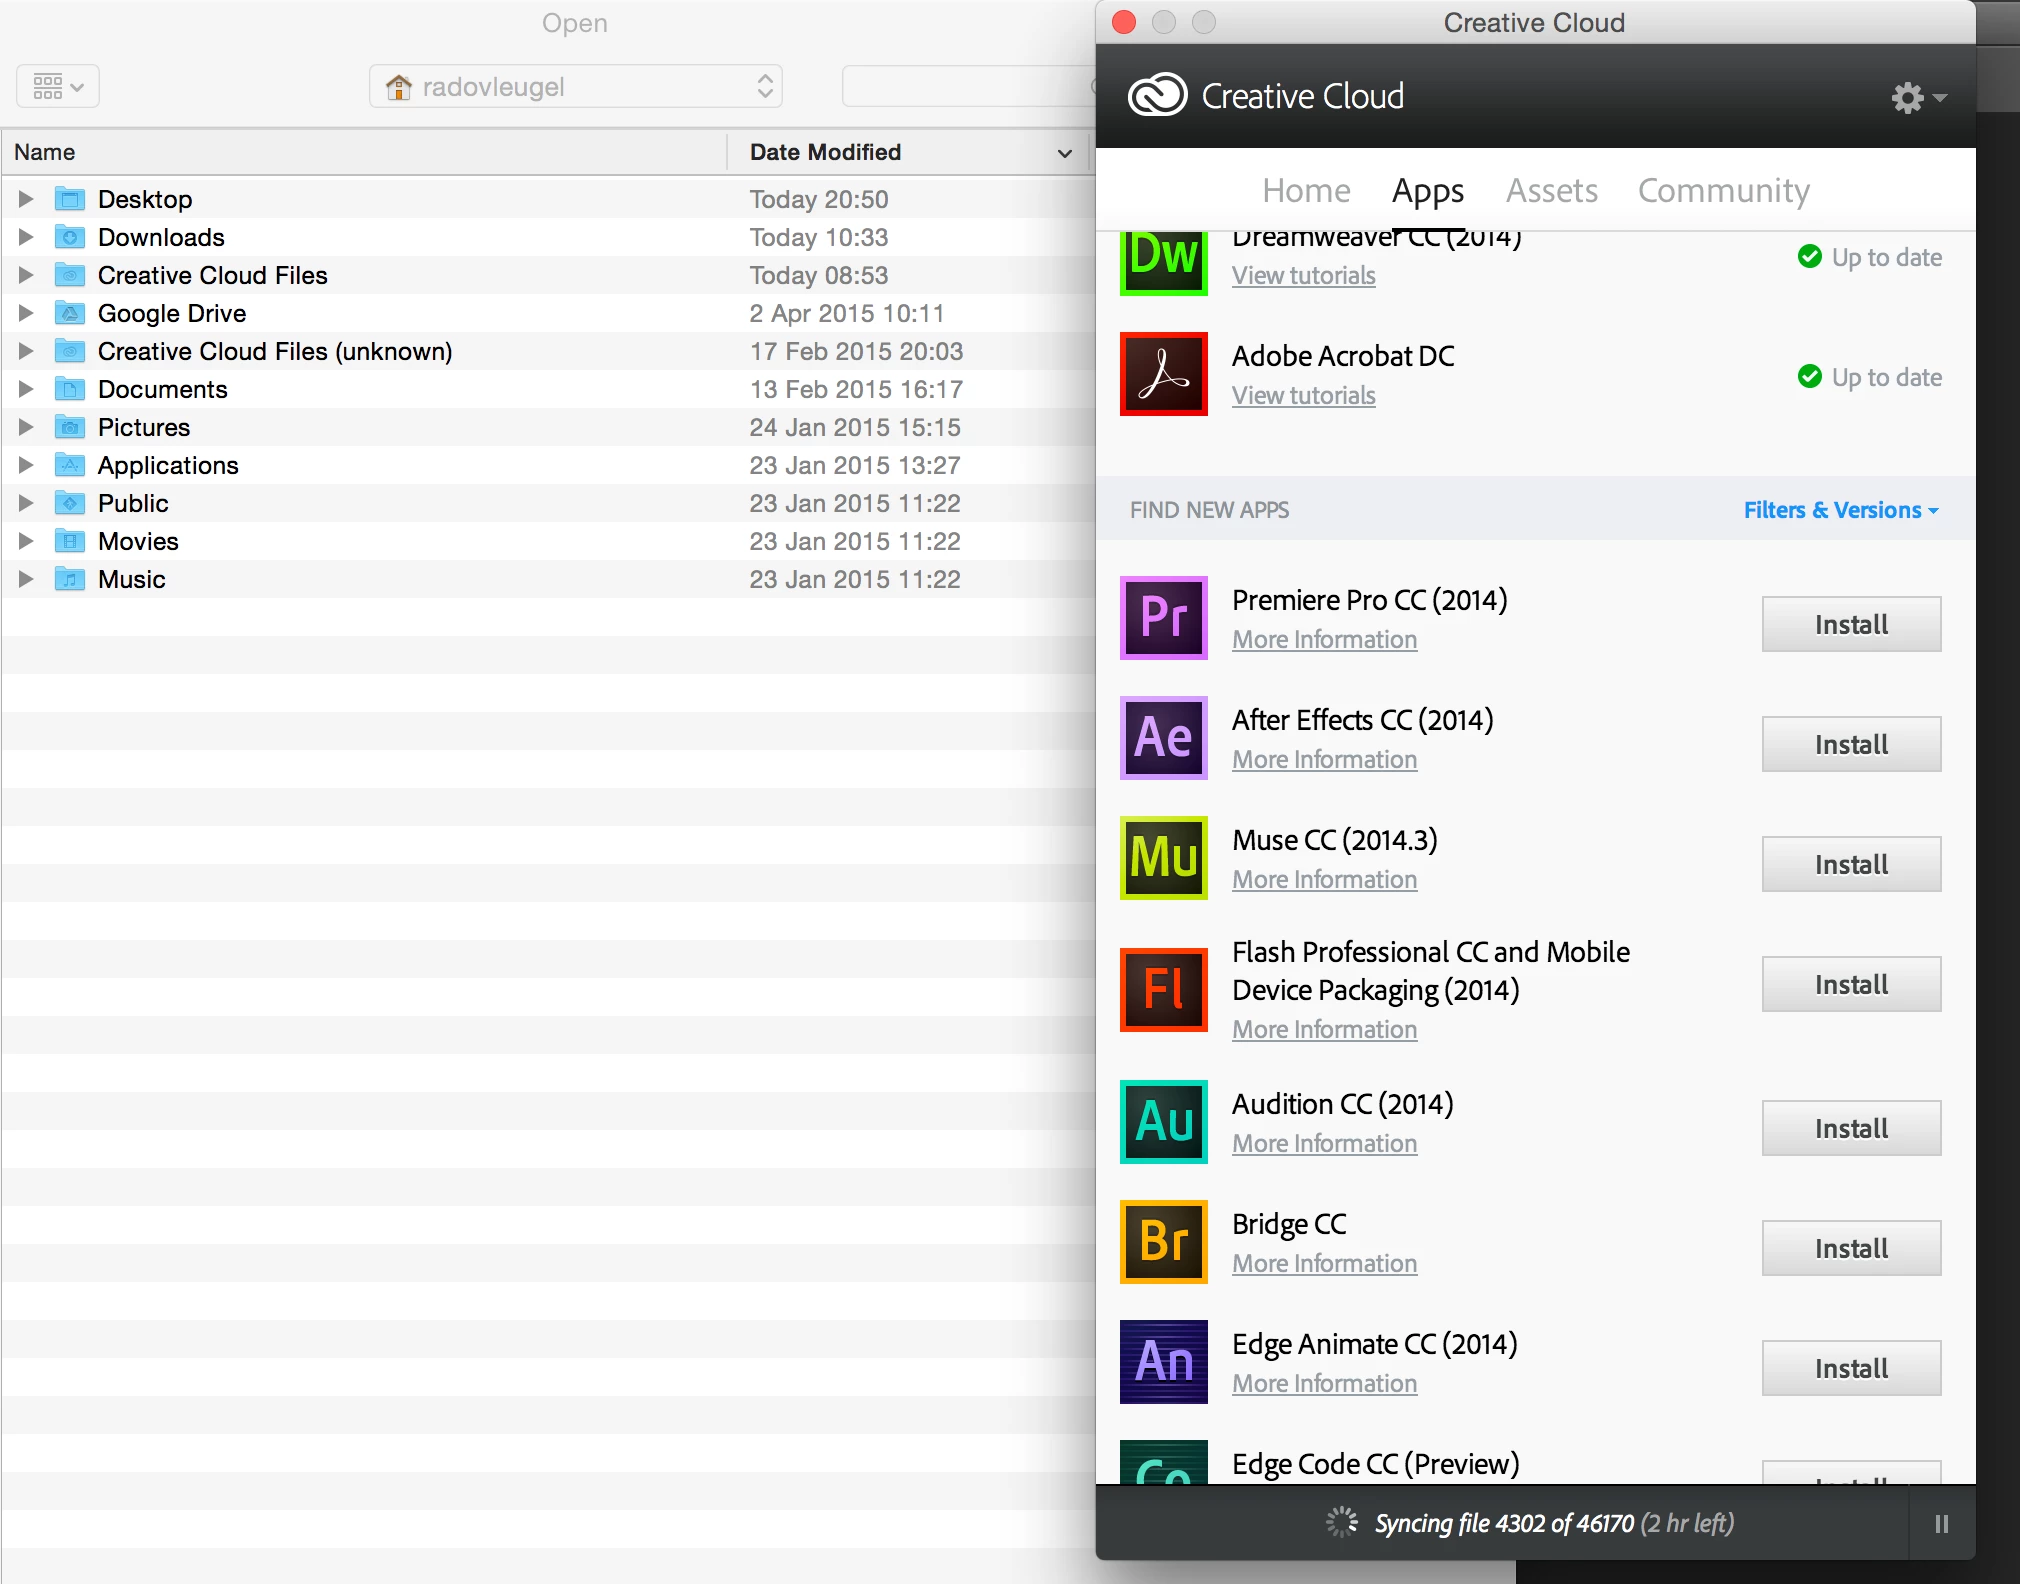Viewport: 2020px width, 1584px height.
Task: Click the Adobe Acrobat DC icon
Action: click(1163, 374)
